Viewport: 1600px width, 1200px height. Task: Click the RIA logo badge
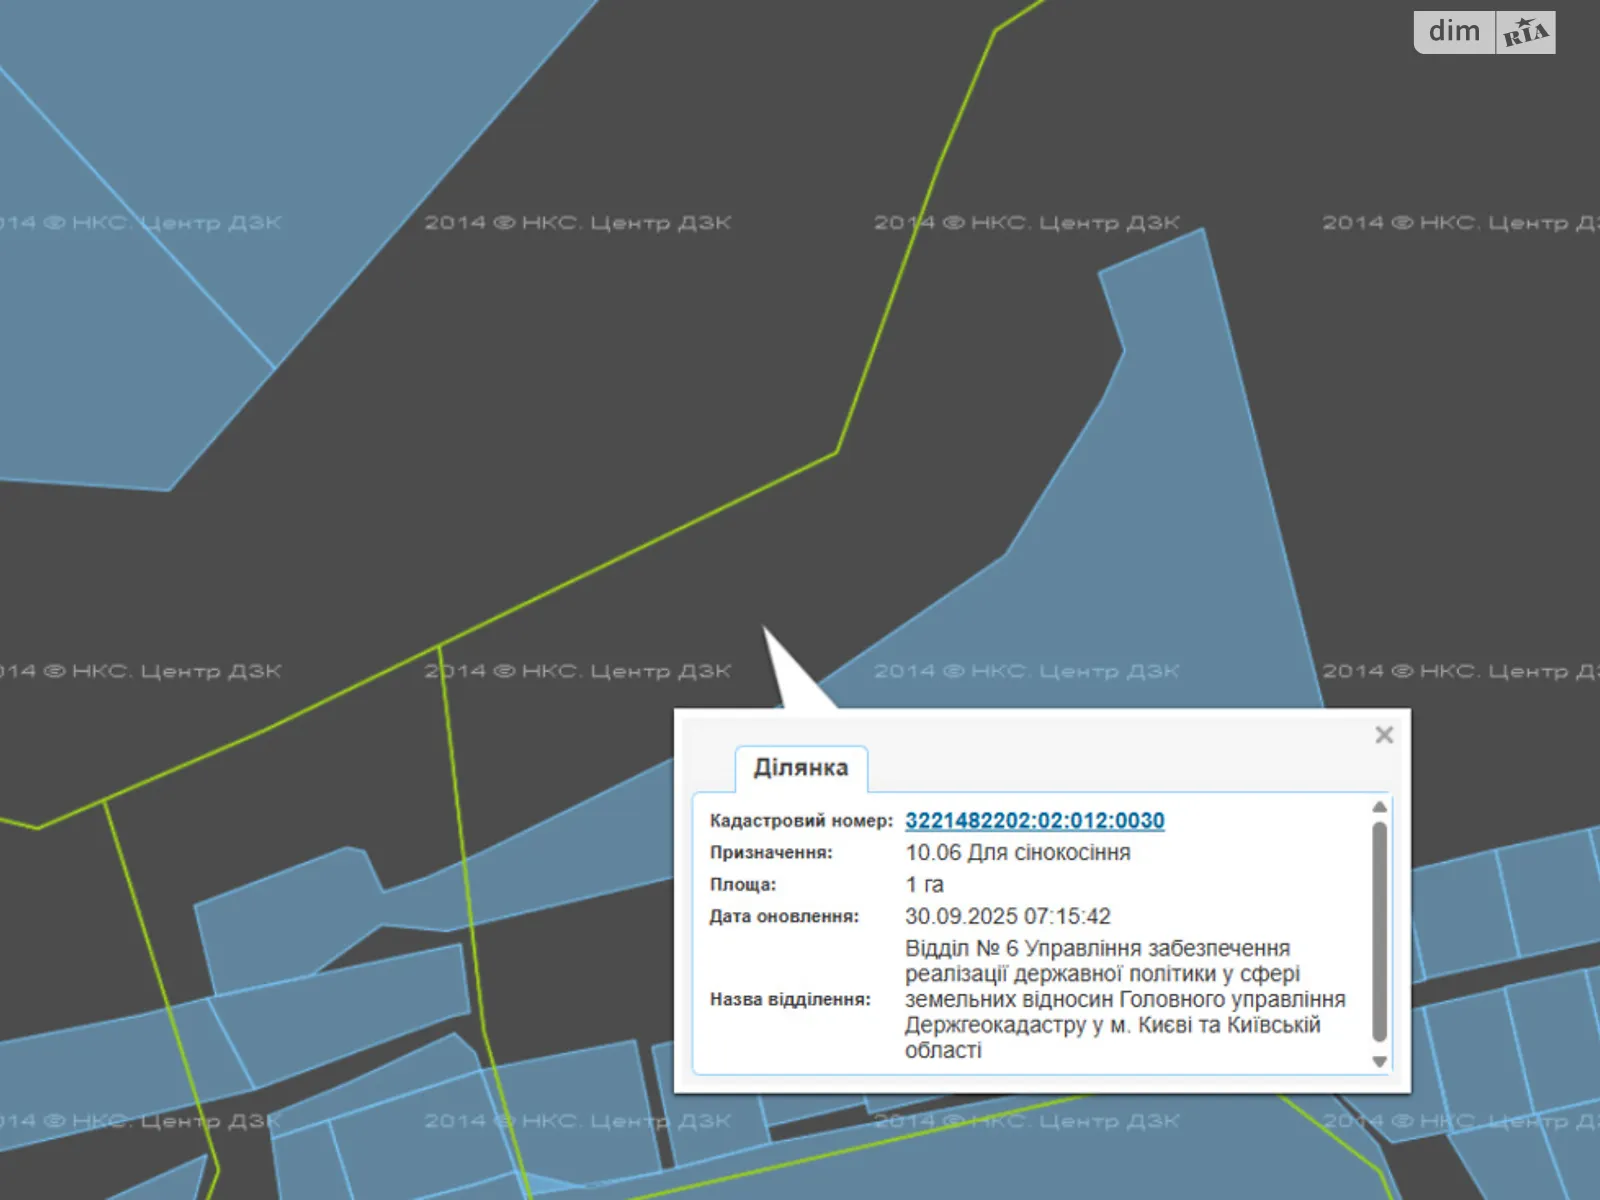pyautogui.click(x=1525, y=33)
